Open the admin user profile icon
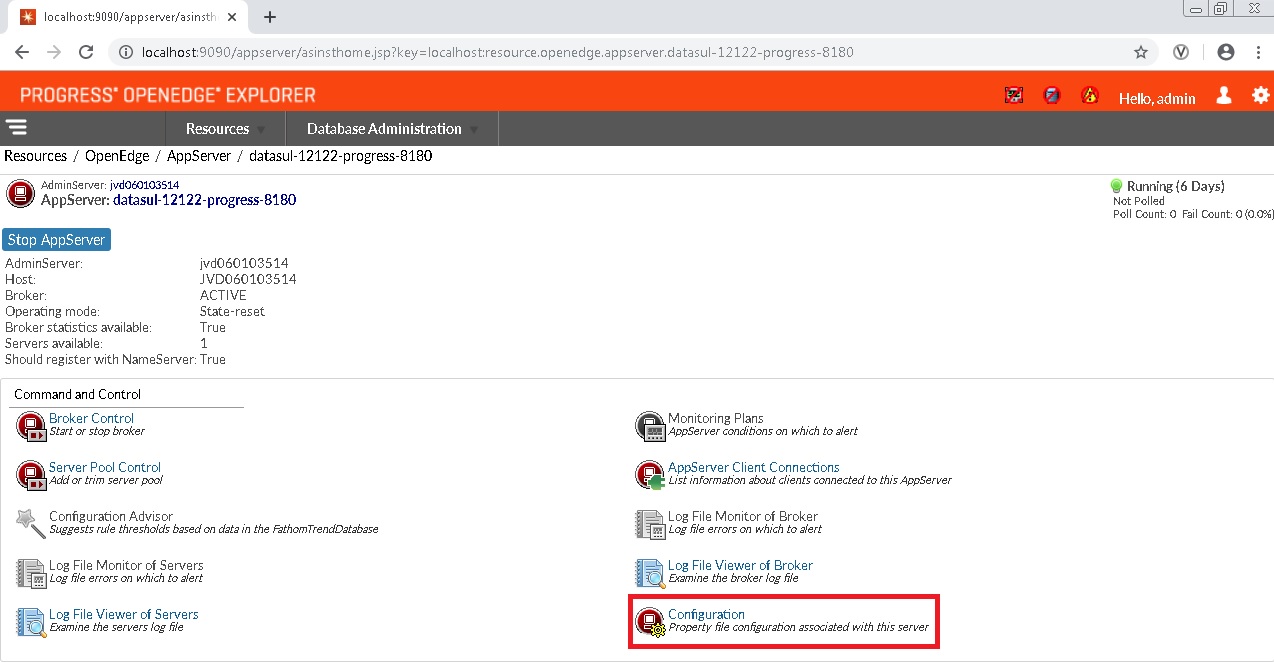Viewport: 1274px width, 662px height. [1223, 95]
